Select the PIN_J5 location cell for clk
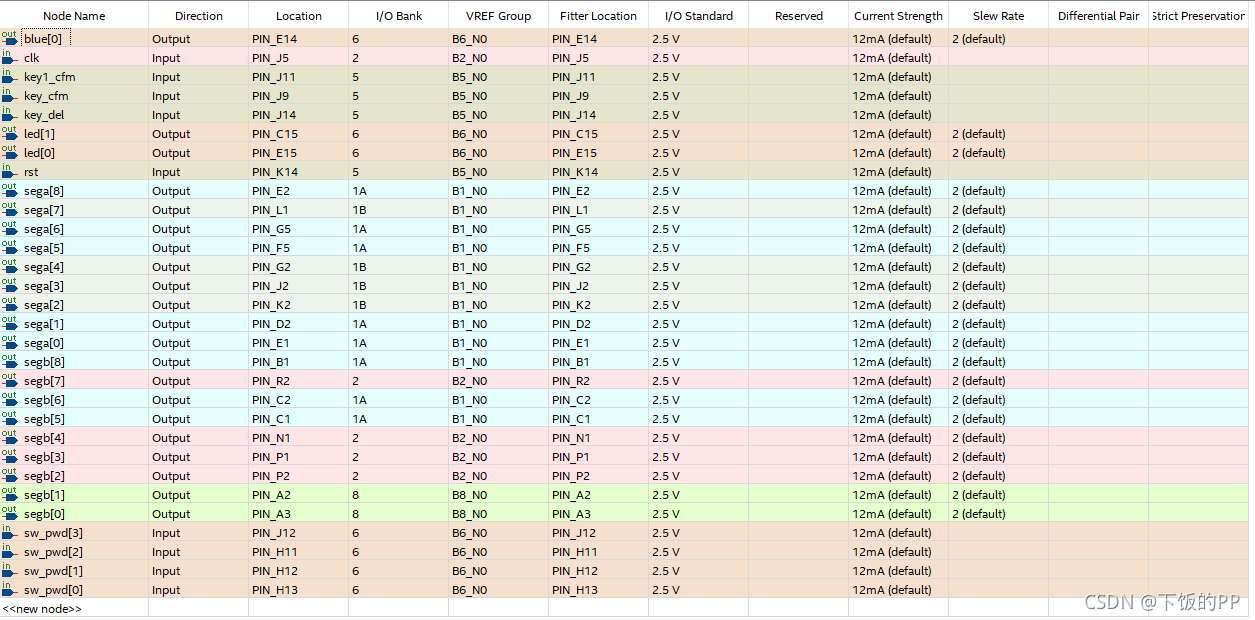Image resolution: width=1255 pixels, height=620 pixels. point(299,58)
